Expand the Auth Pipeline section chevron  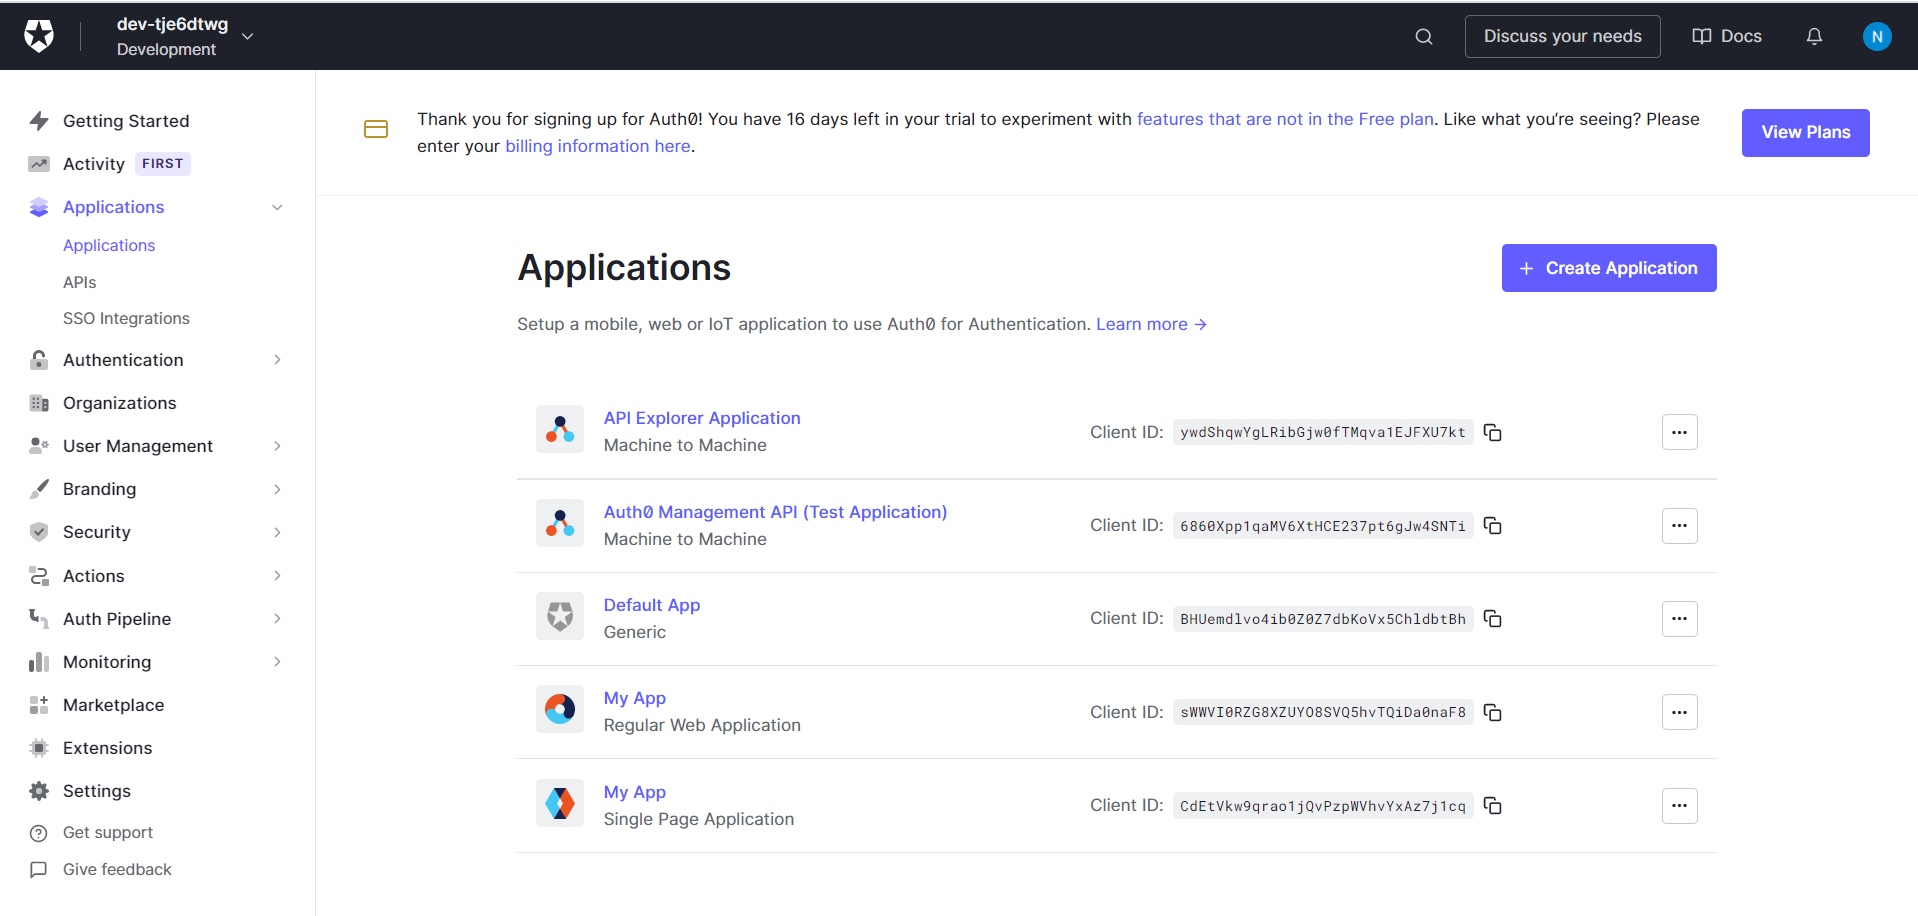click(x=277, y=619)
